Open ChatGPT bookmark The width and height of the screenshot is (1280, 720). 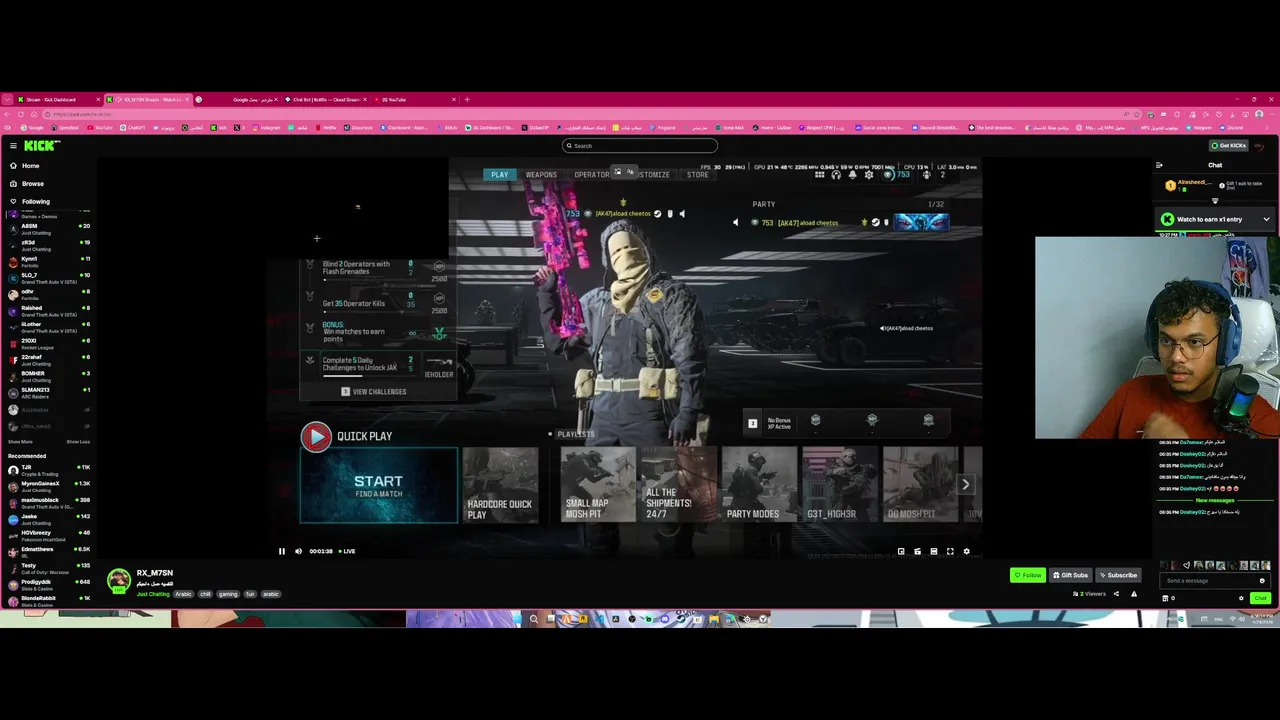pos(132,128)
